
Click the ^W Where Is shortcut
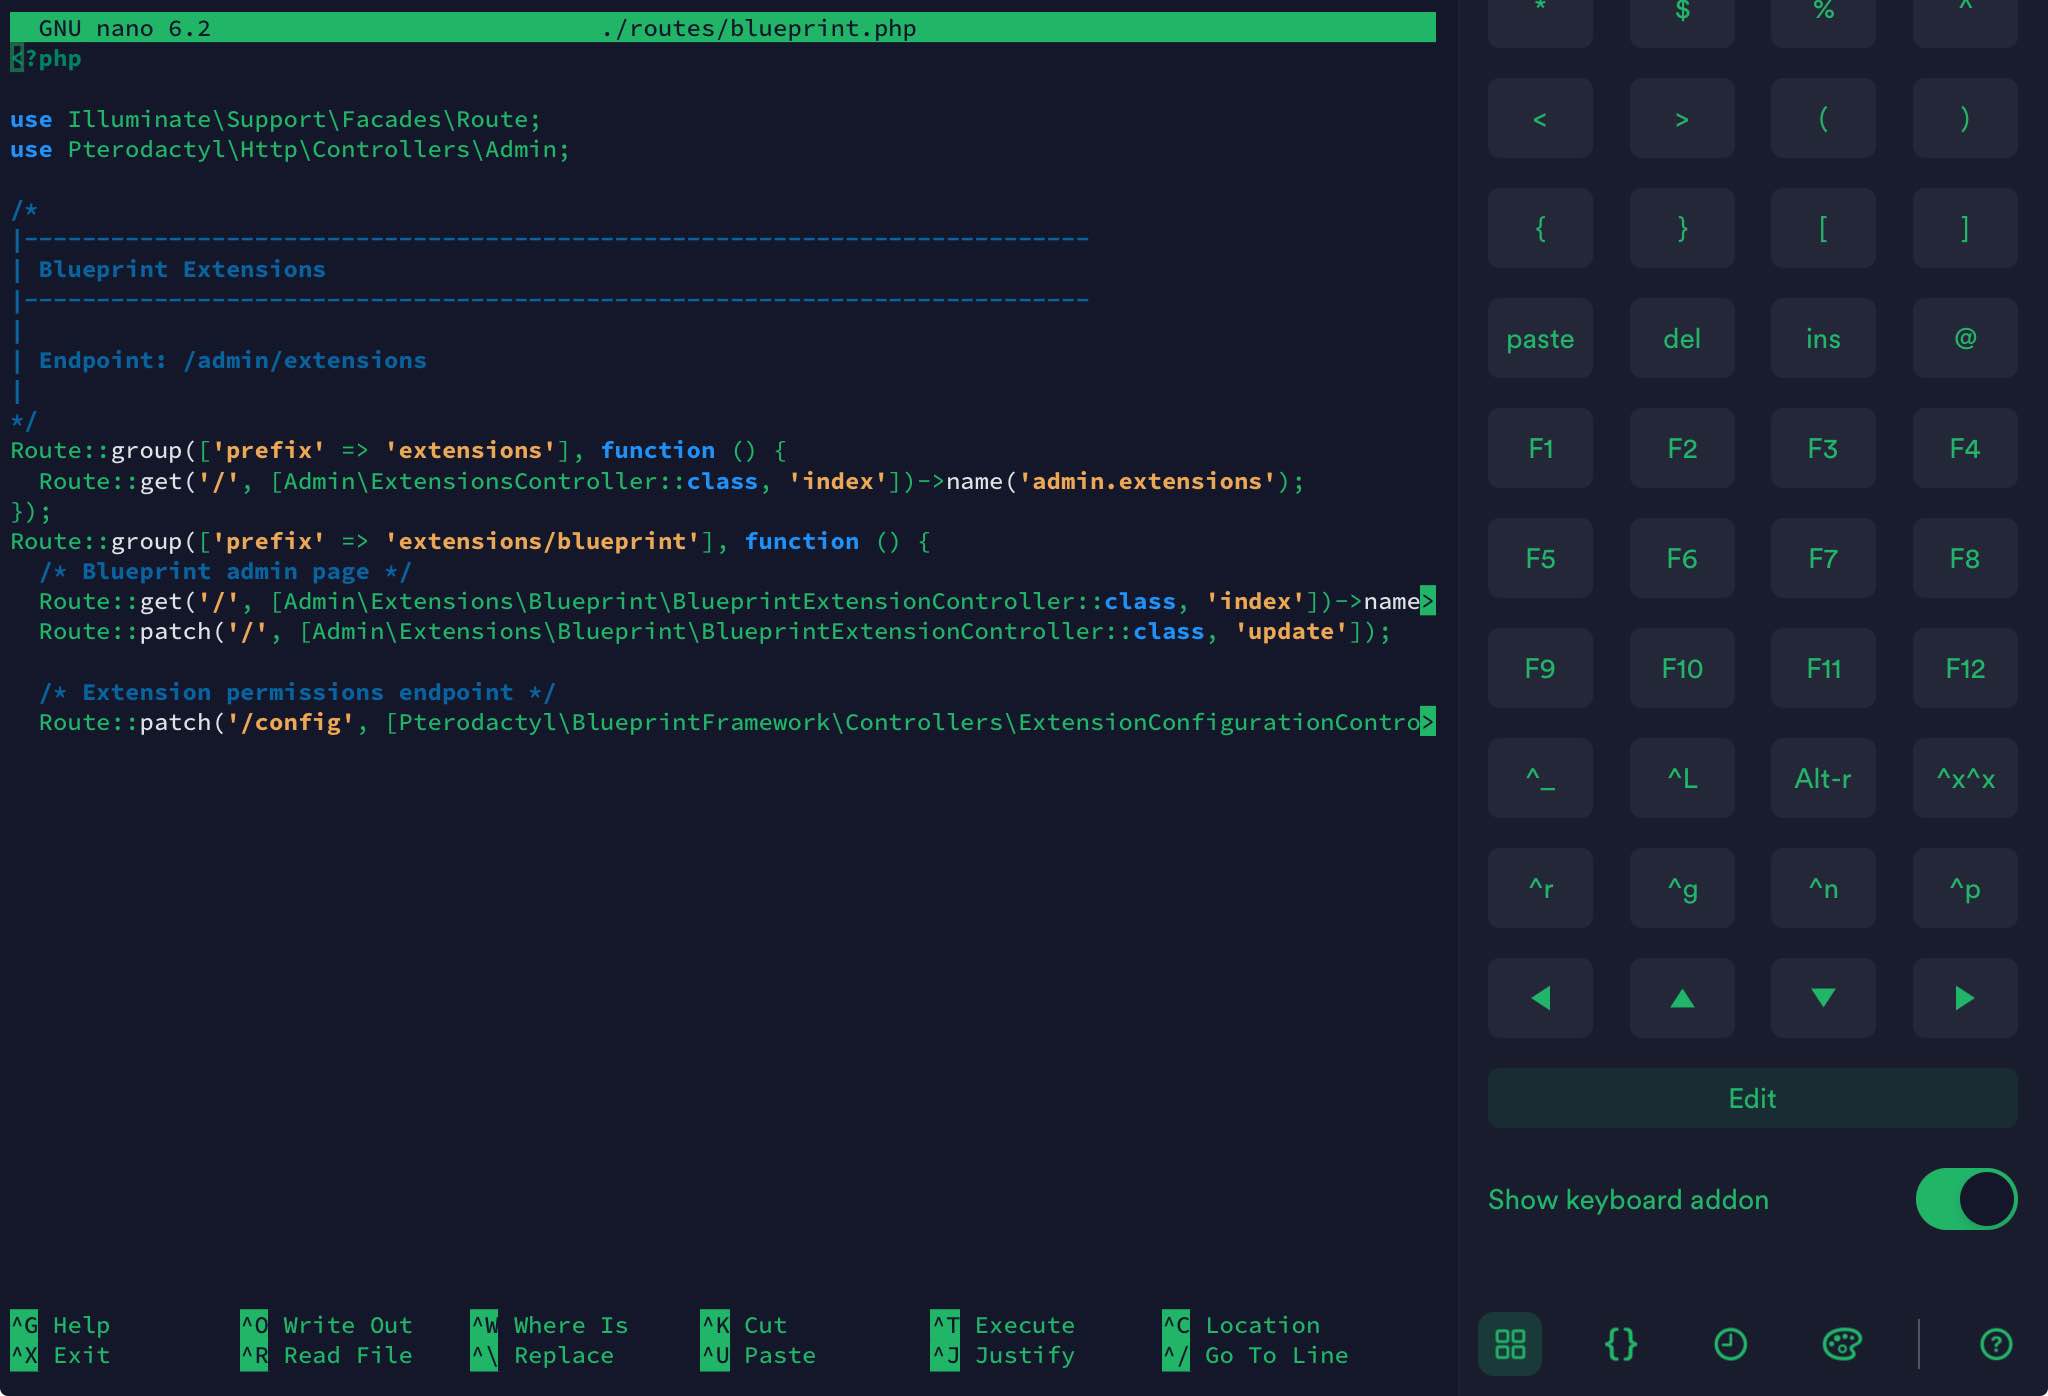pyautogui.click(x=549, y=1325)
